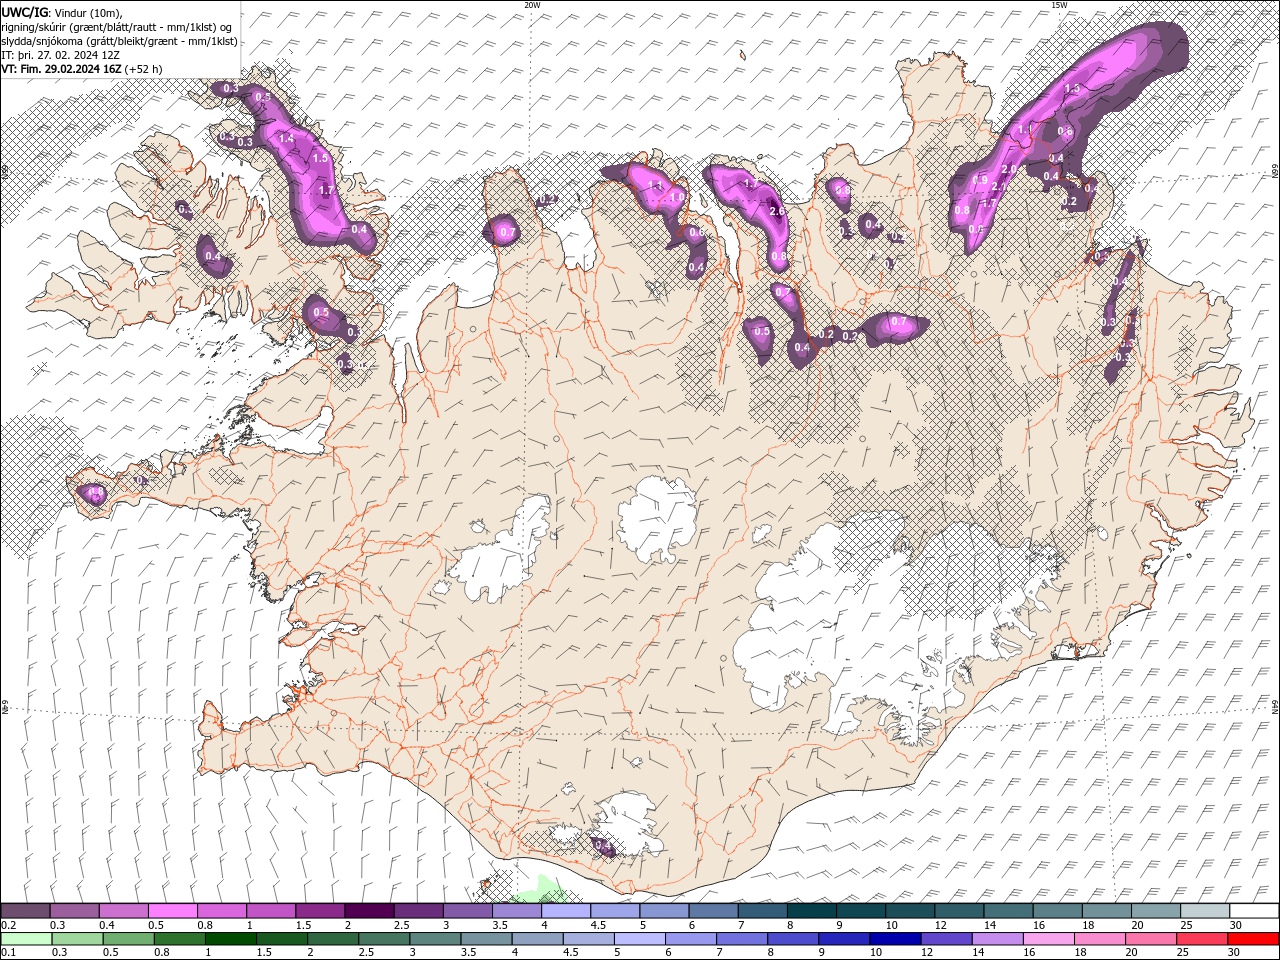Image resolution: width=1280 pixels, height=960 pixels.
Task: Click the 0.3–0.4 mauve snow legend swatch
Action: (x=74, y=911)
